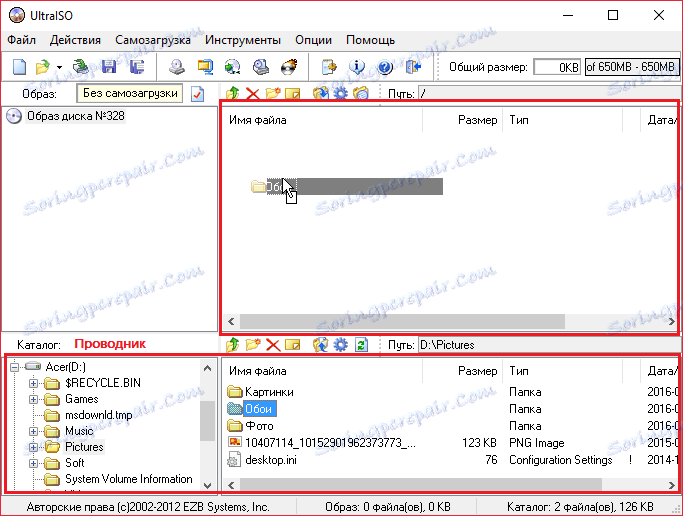Click the red X delete icon in catalog pane
This screenshot has width=683, height=516.
click(273, 345)
